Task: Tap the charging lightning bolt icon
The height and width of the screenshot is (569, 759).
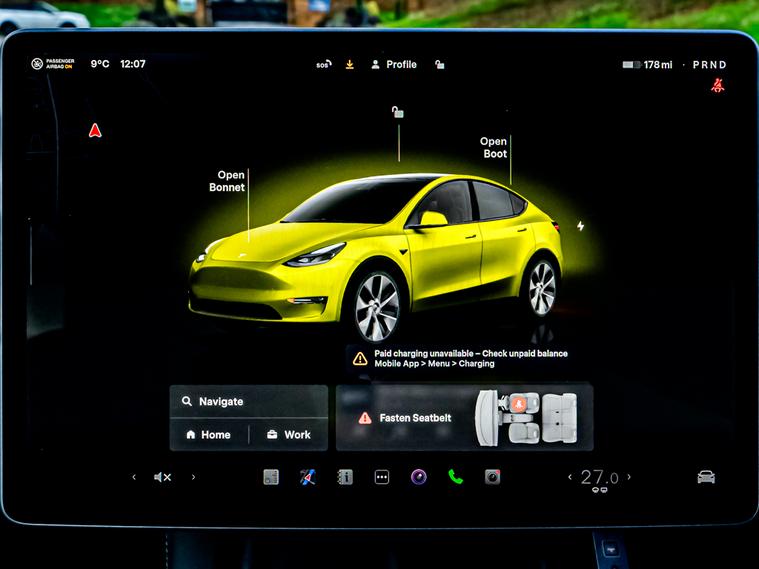Action: tap(580, 226)
